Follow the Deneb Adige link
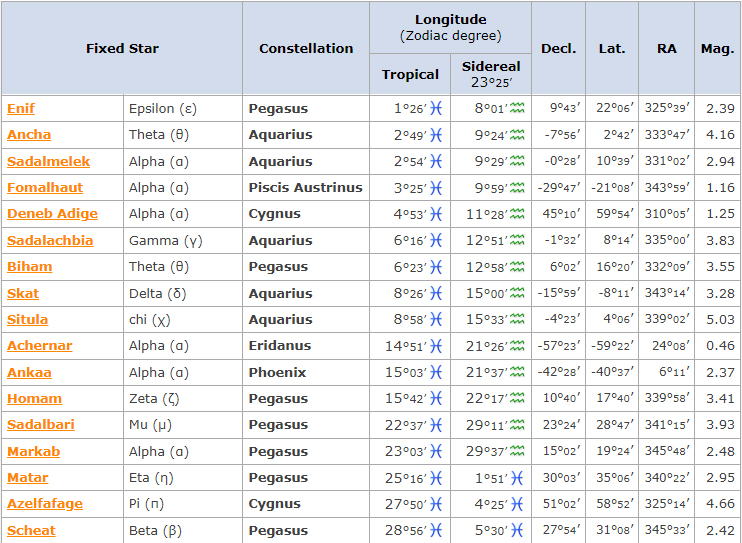The height and width of the screenshot is (543, 742). point(52,214)
